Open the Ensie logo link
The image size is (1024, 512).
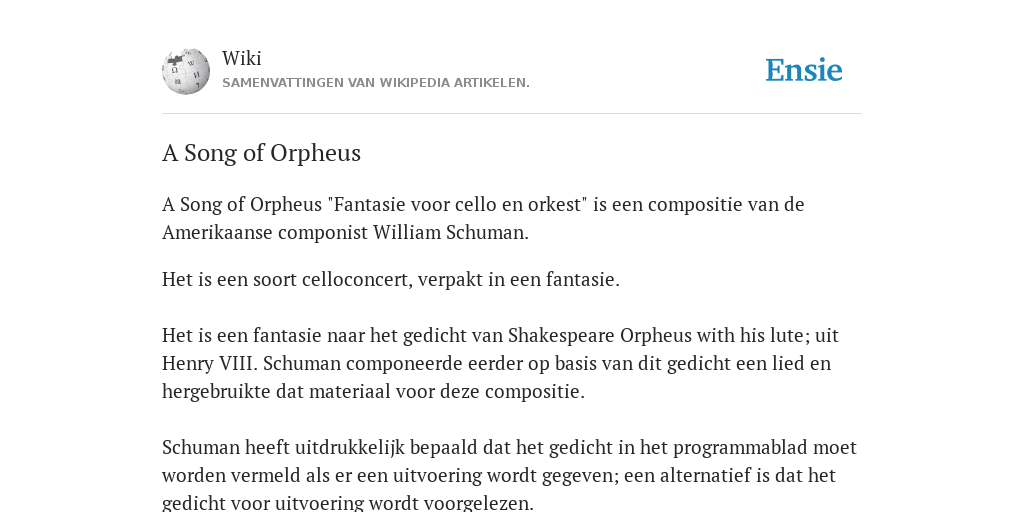tap(804, 71)
